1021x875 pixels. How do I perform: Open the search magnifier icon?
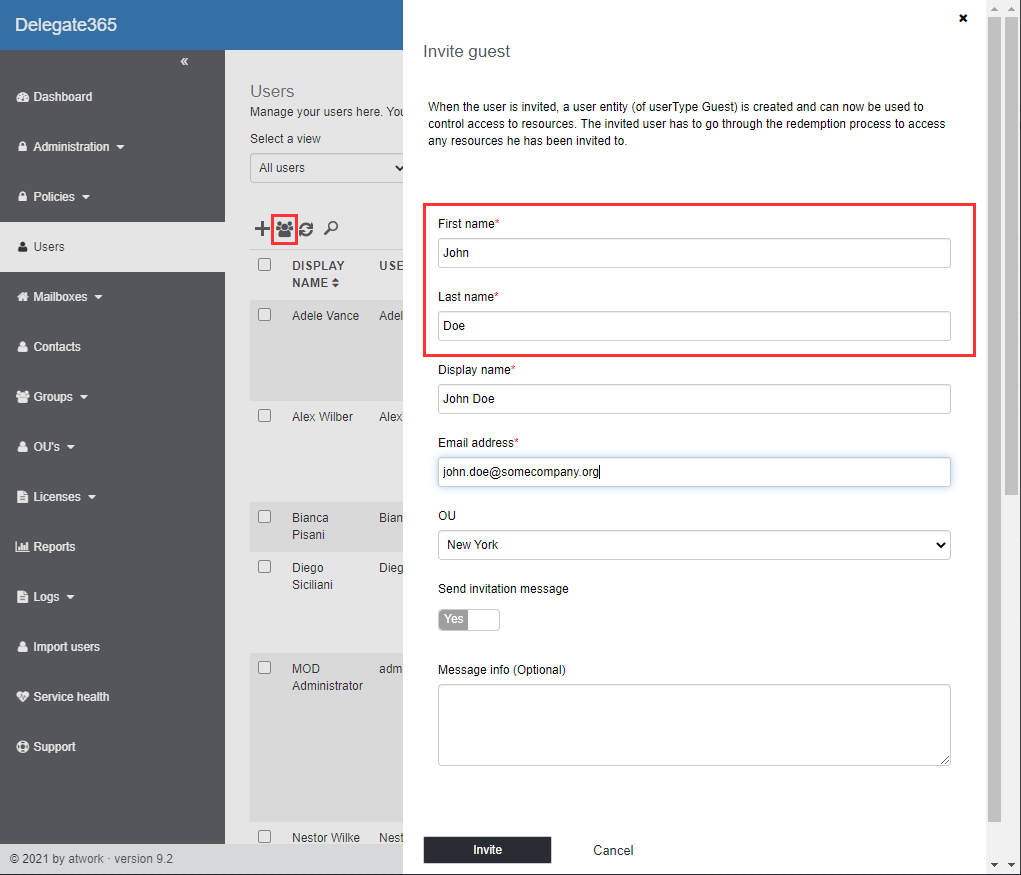(x=331, y=229)
